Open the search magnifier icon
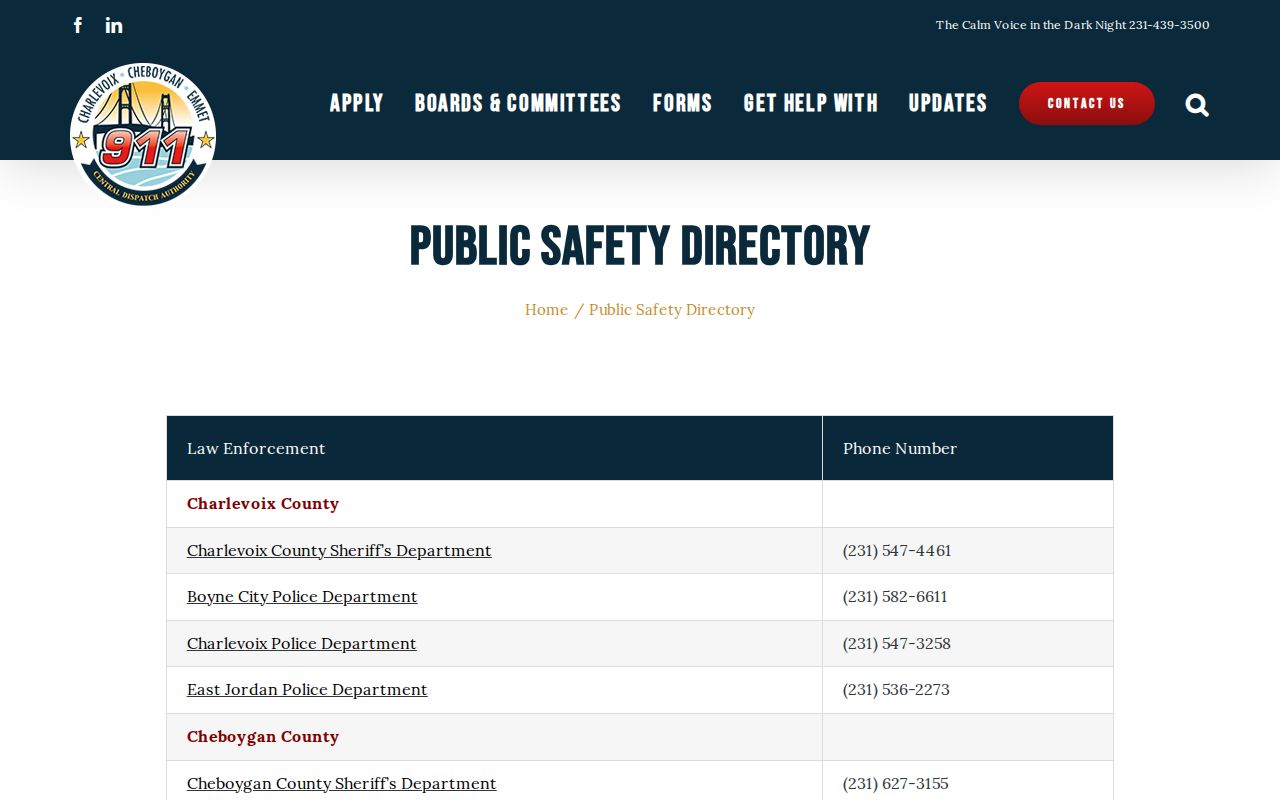This screenshot has width=1280, height=800. 1197,104
